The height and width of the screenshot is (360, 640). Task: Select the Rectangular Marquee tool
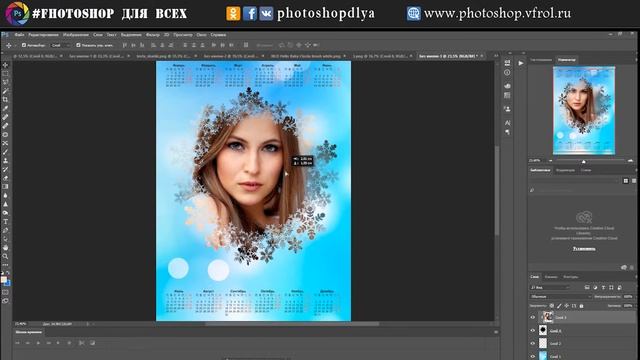(5, 74)
